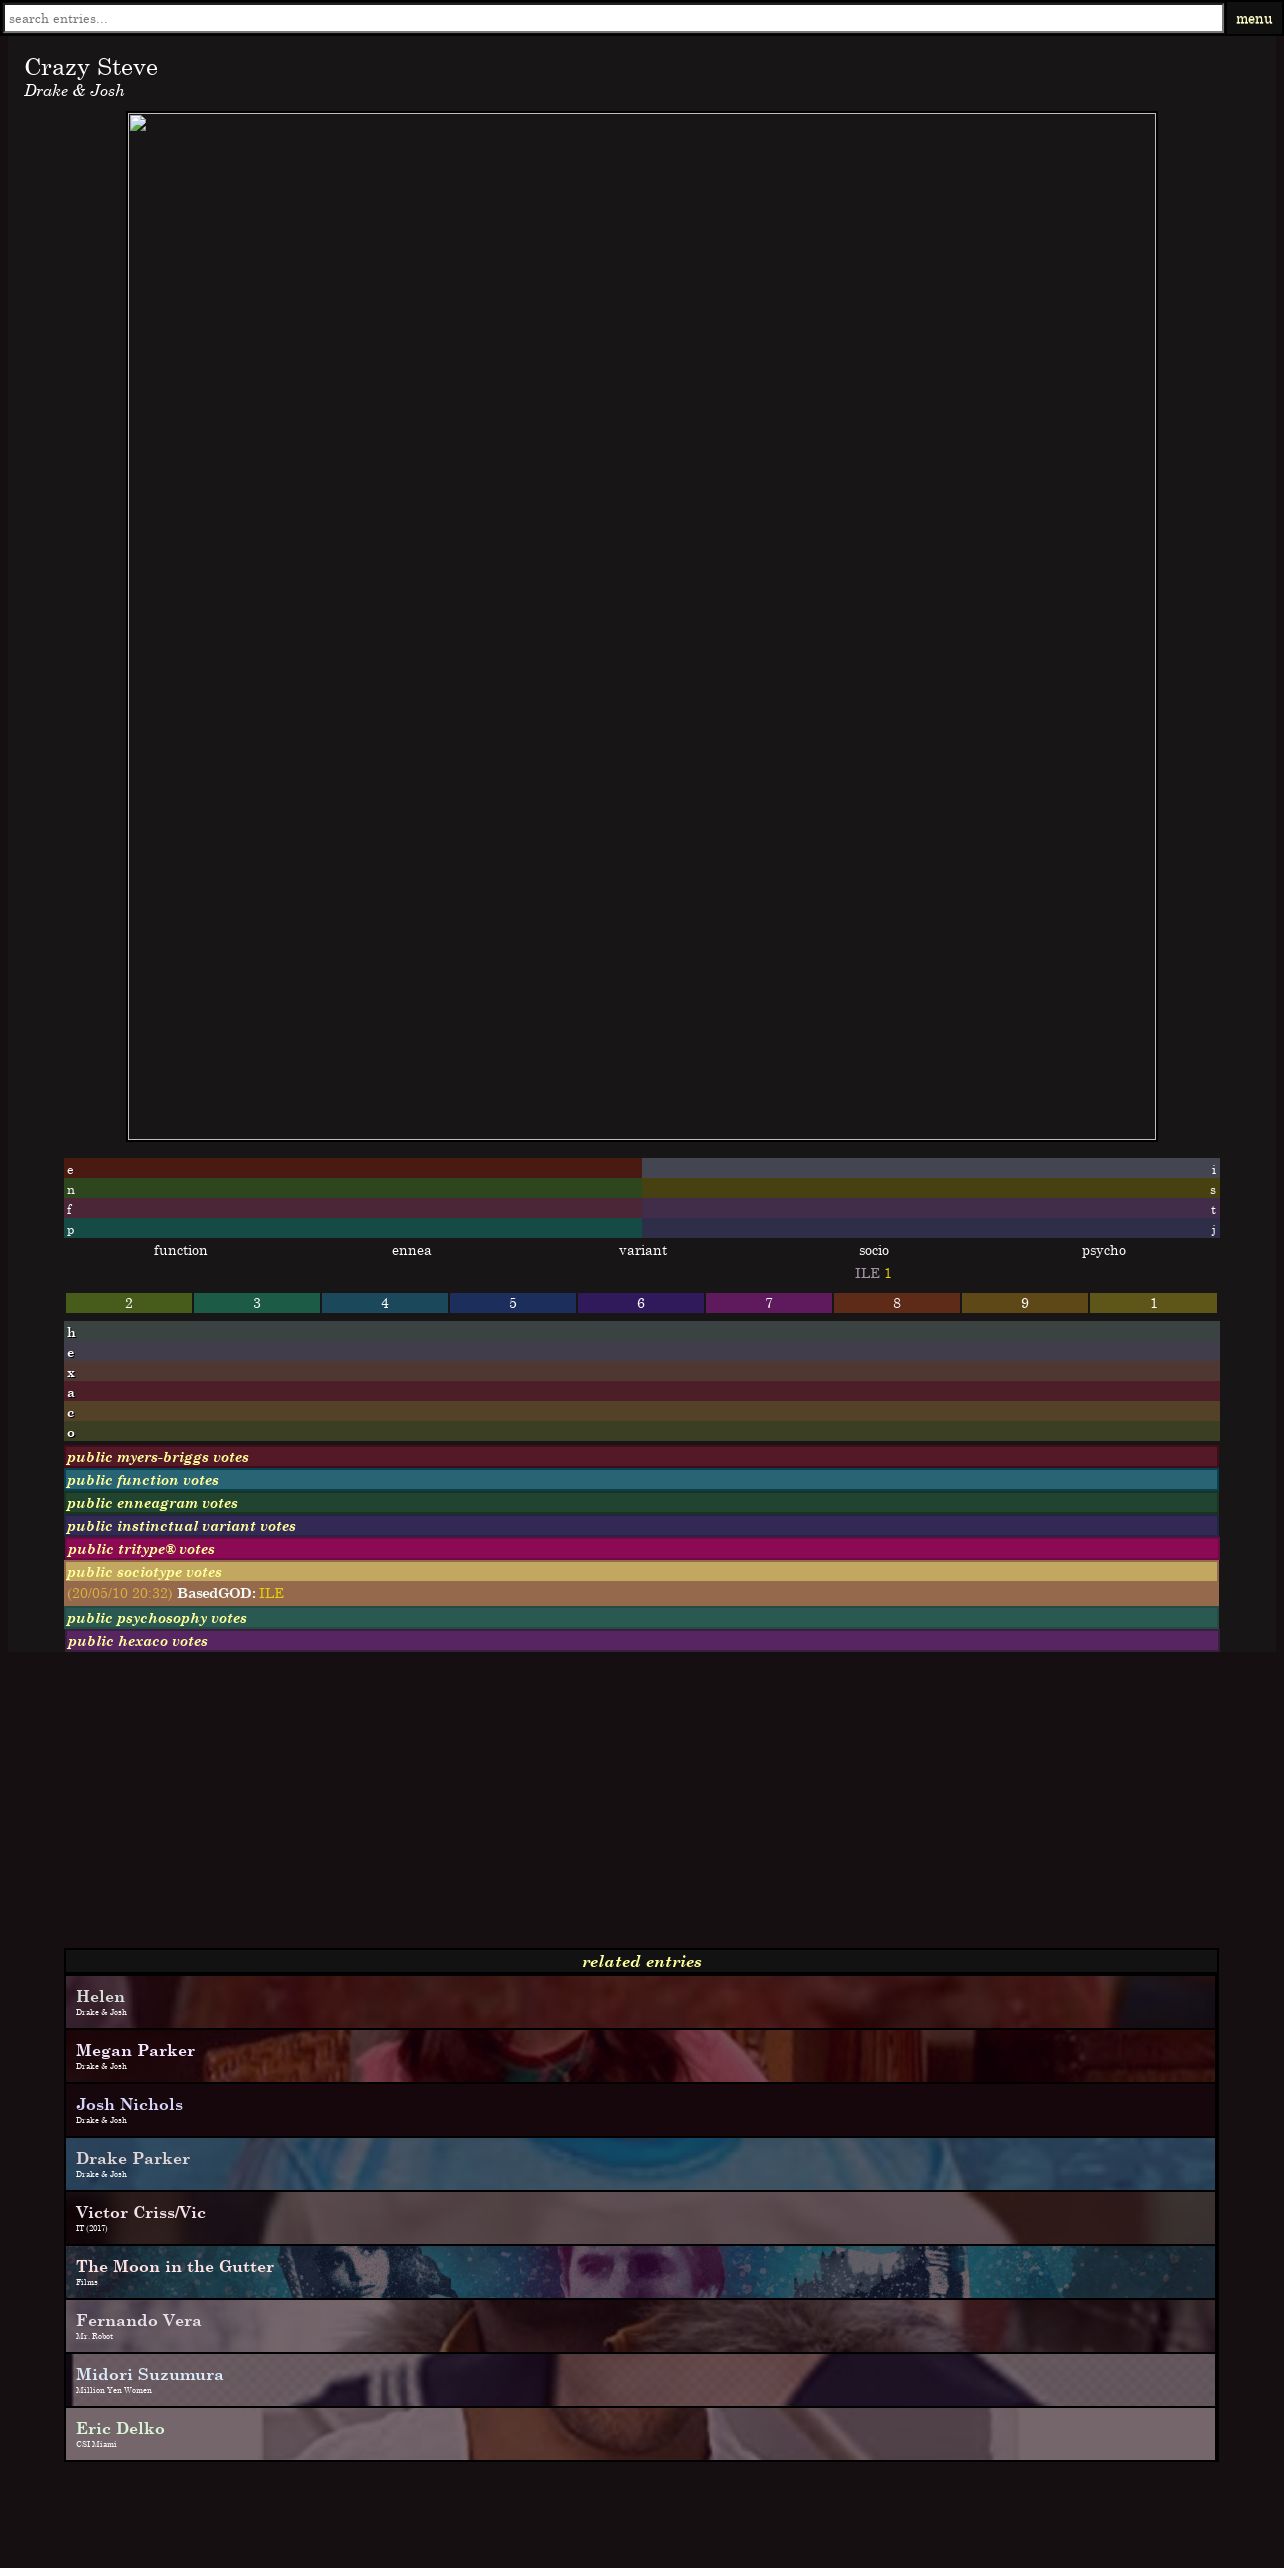1284x2568 pixels.
Task: Expand public psychosophy votes
Action: [x=642, y=1618]
